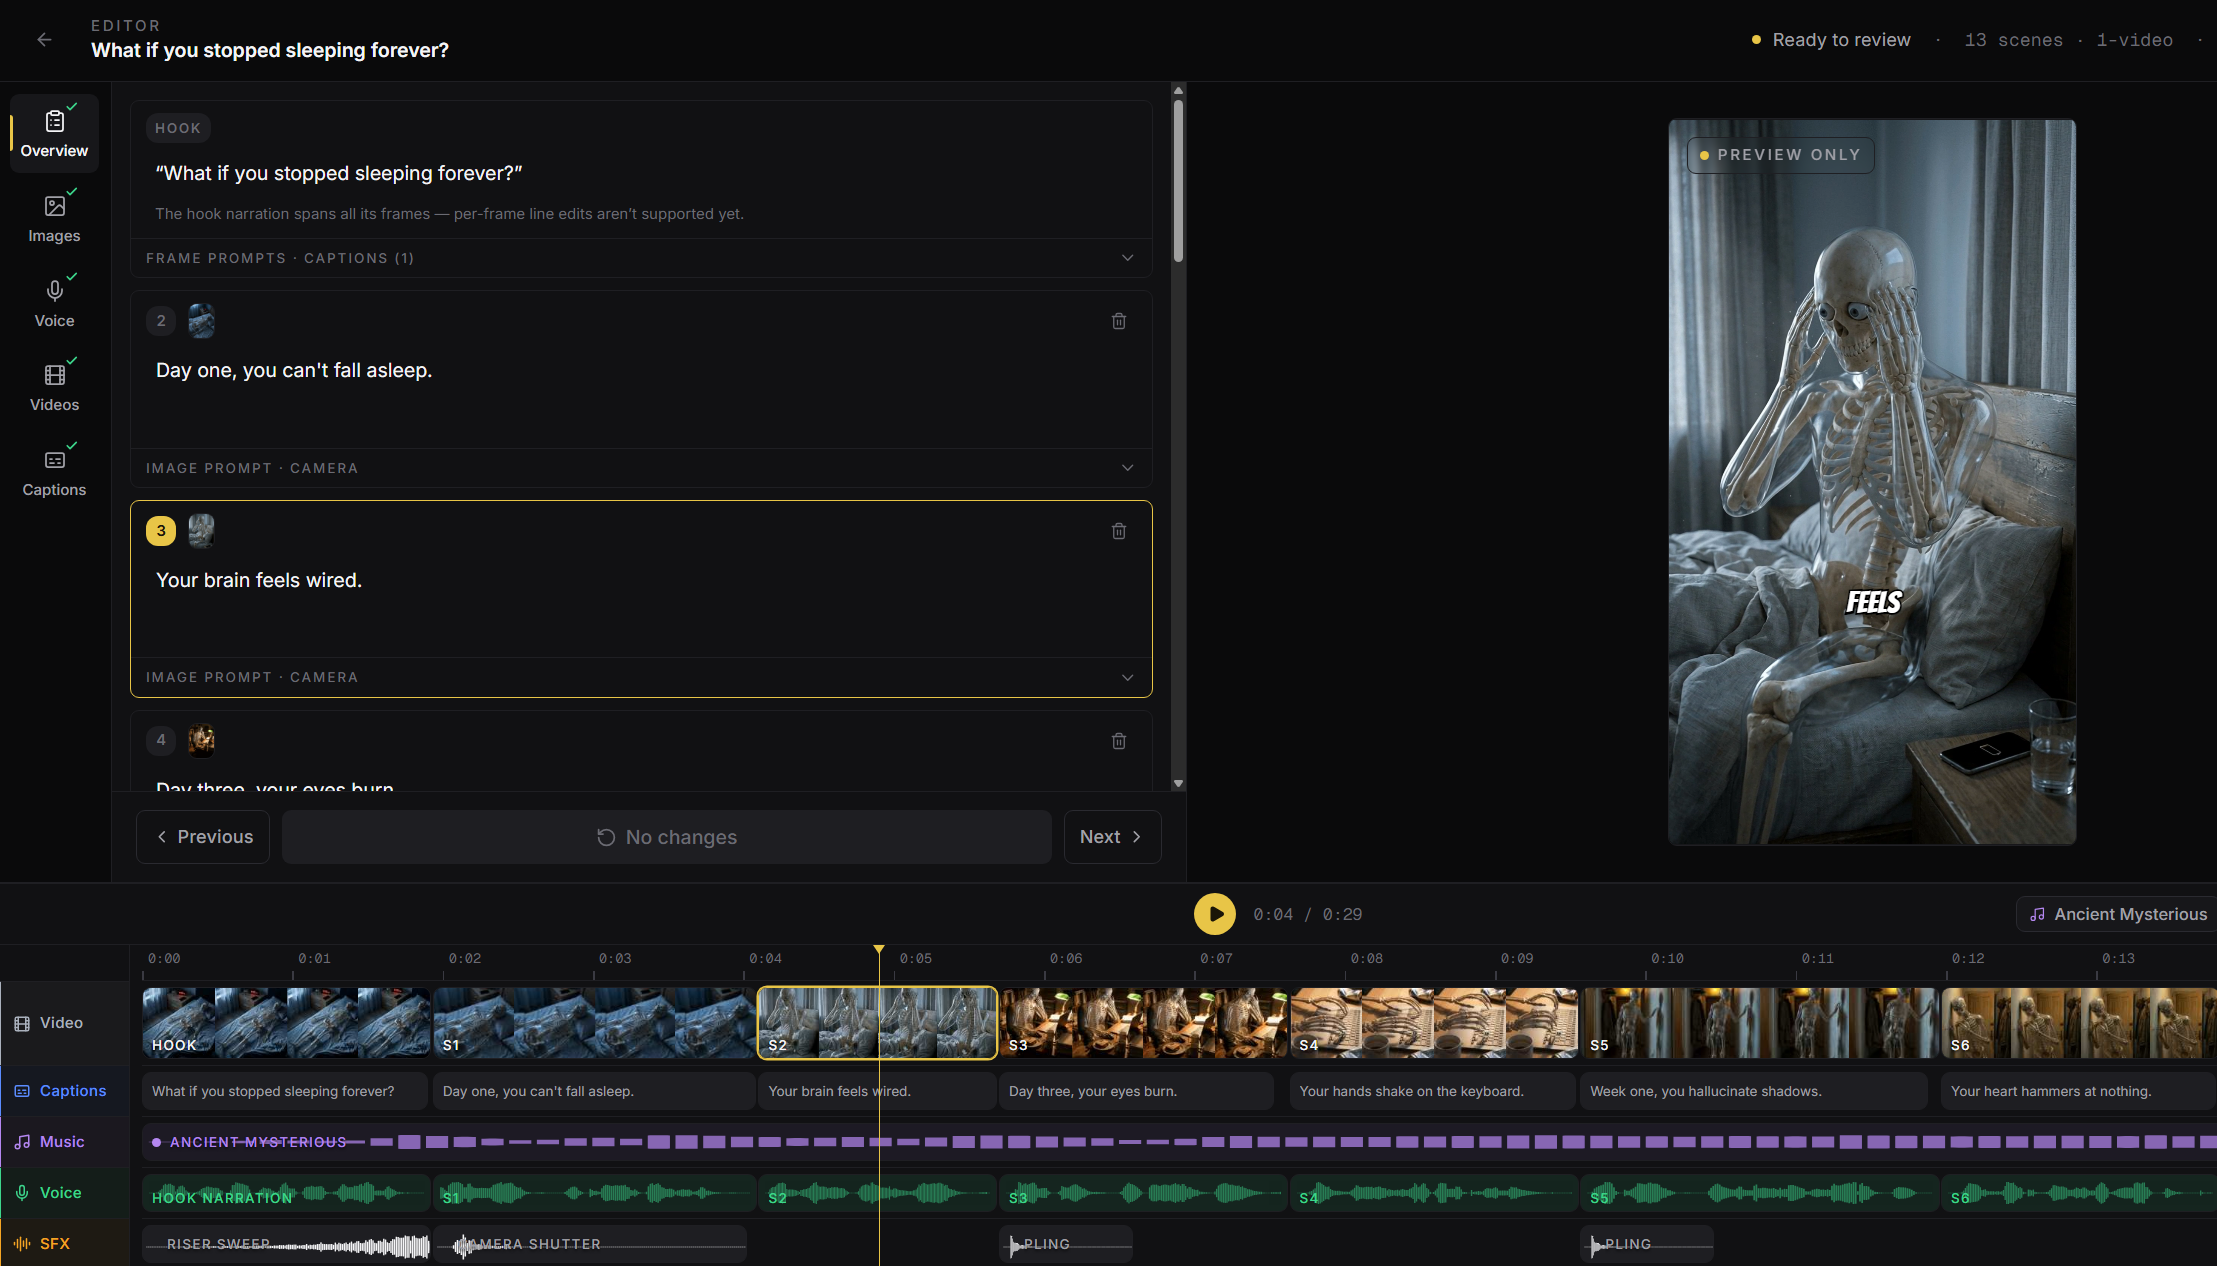Viewport: 2217px width, 1266px height.
Task: Delete scene 3 with trash icon
Action: [1119, 531]
